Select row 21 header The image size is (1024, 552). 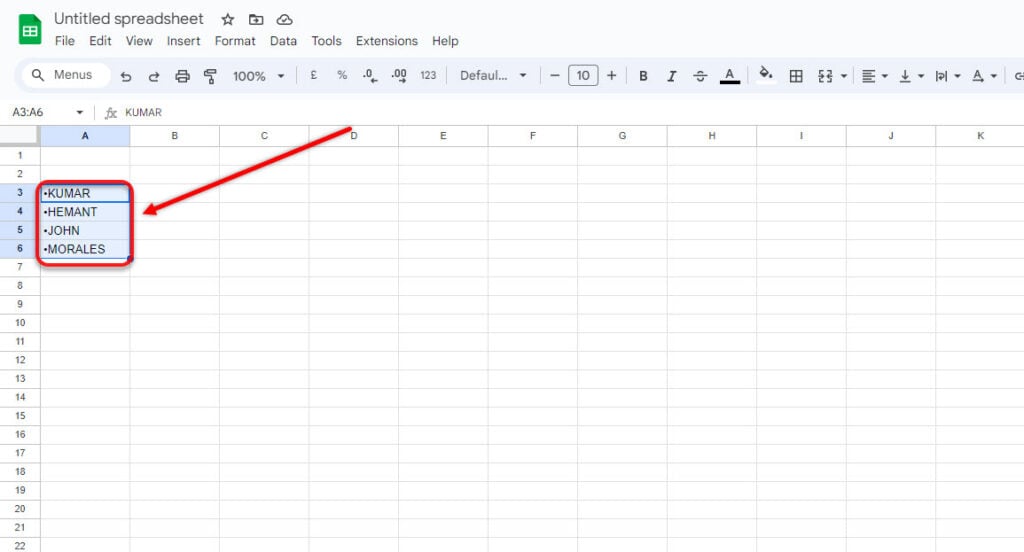[x=20, y=527]
